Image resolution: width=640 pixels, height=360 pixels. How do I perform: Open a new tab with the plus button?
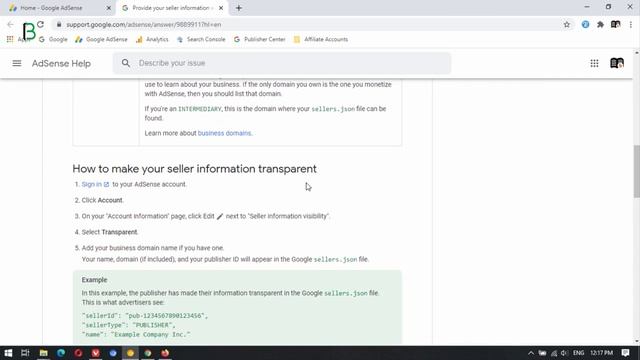tap(239, 8)
